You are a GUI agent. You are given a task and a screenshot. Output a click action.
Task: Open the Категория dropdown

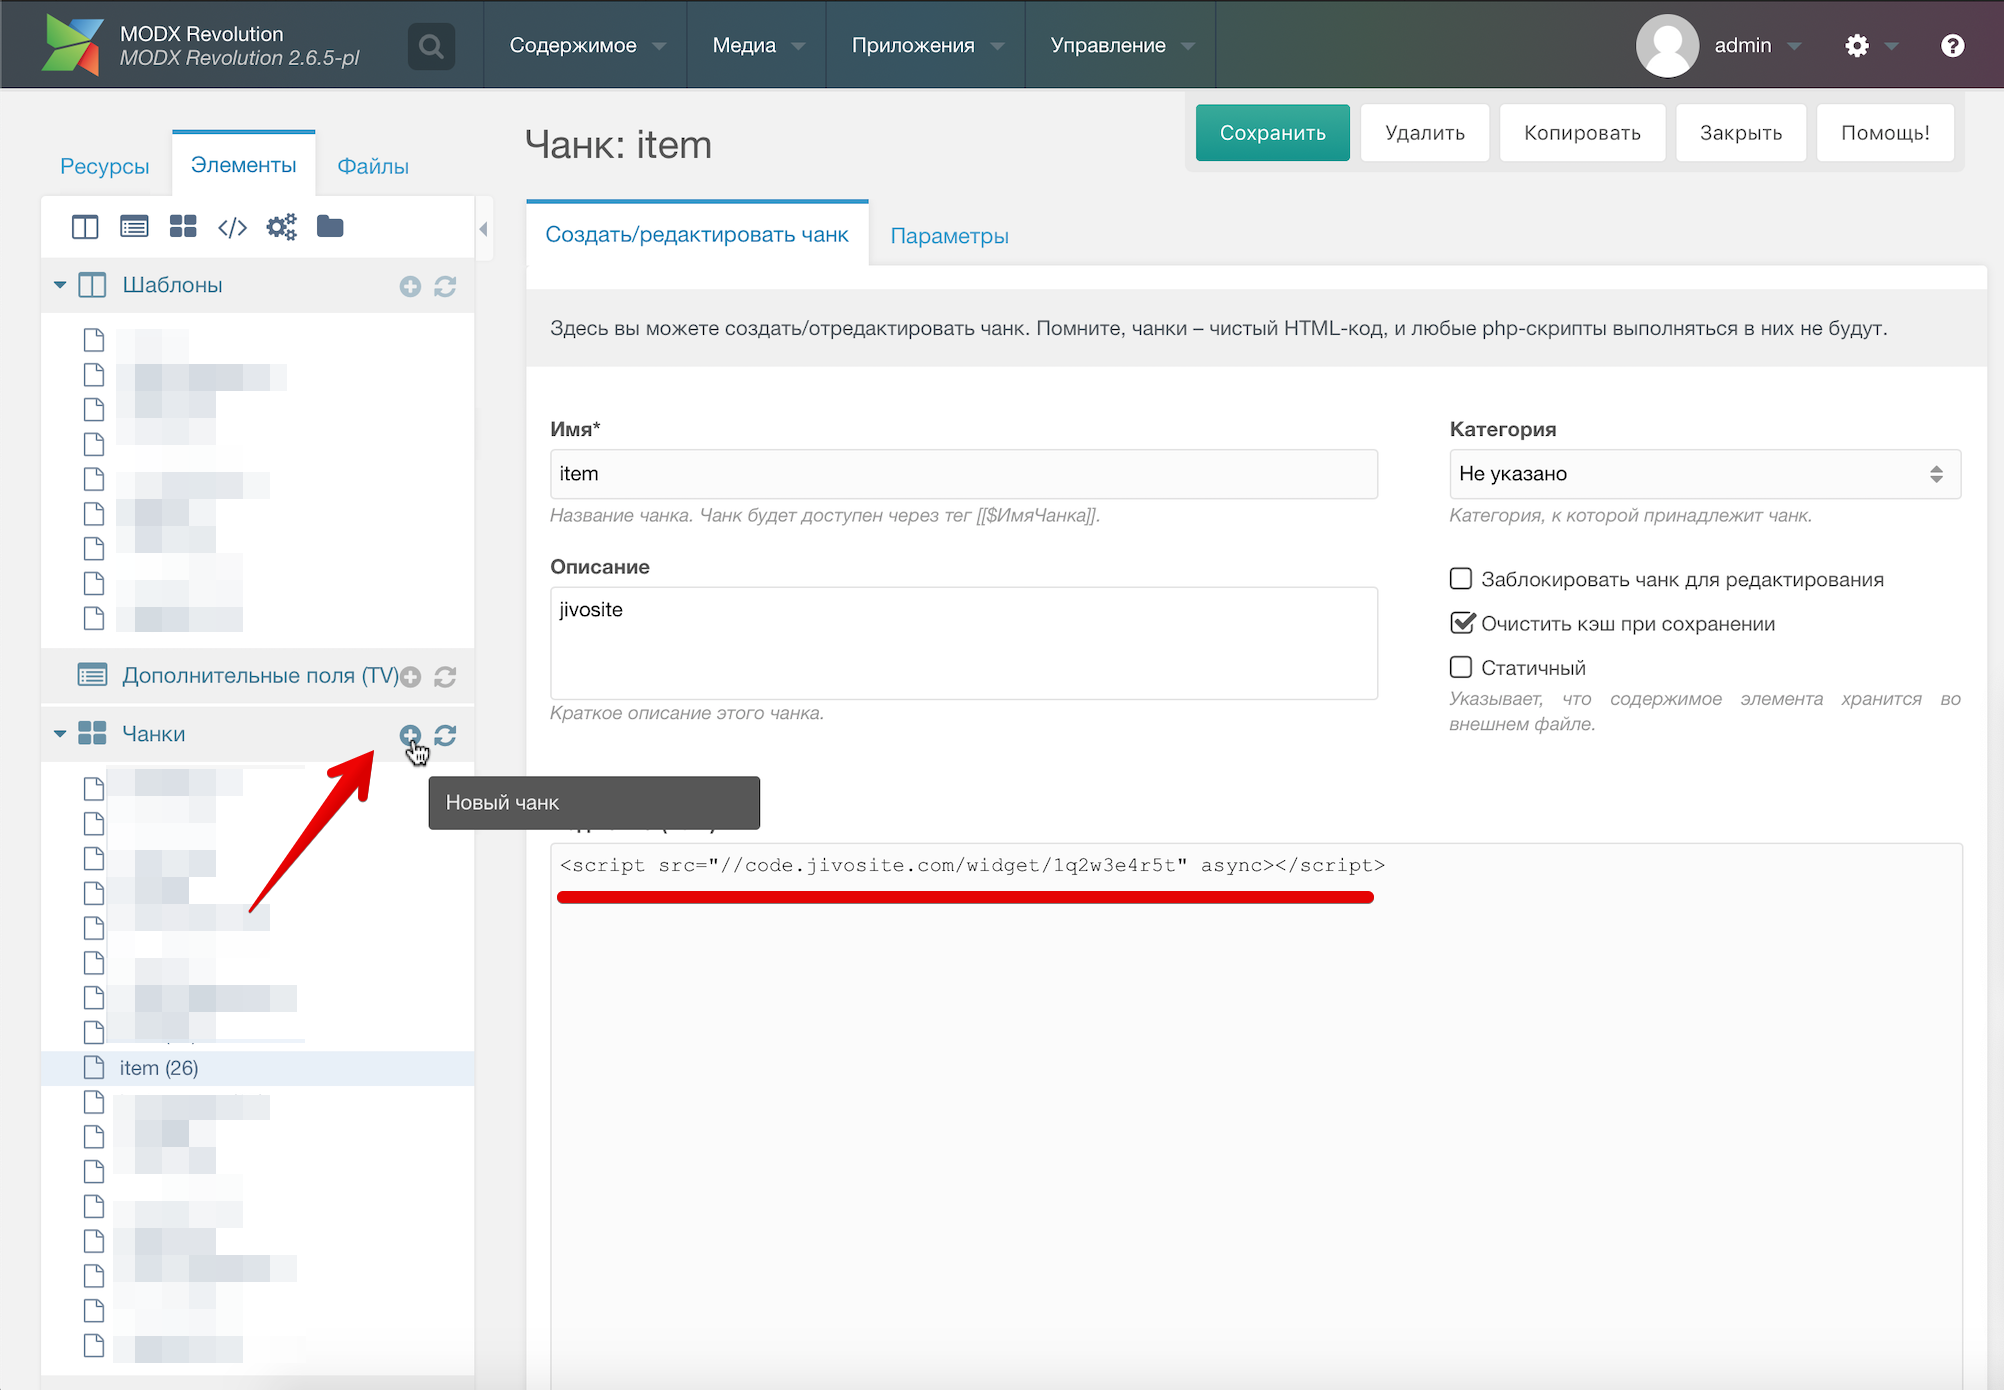(1705, 474)
